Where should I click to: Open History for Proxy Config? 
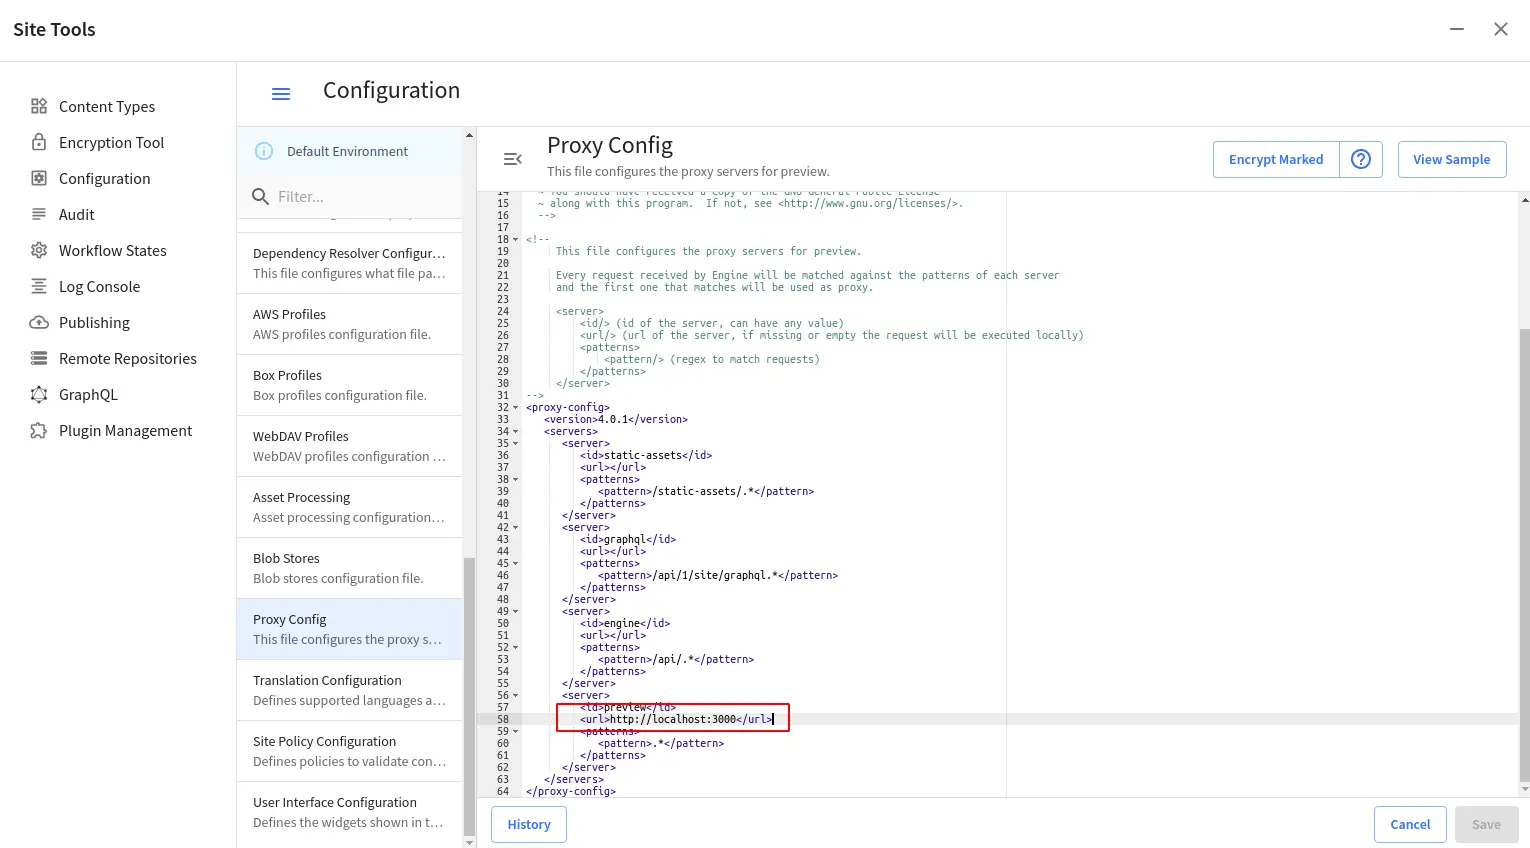click(528, 824)
